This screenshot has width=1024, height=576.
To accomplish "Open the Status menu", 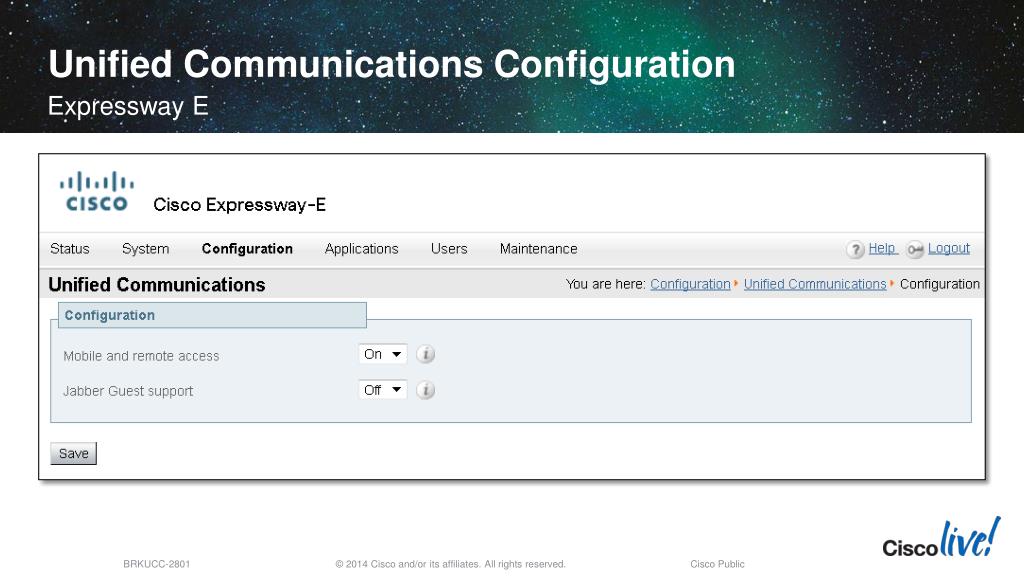I will [70, 249].
